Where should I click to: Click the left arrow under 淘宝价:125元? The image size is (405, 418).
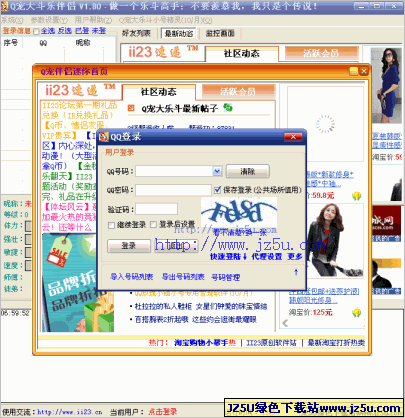tap(285, 323)
